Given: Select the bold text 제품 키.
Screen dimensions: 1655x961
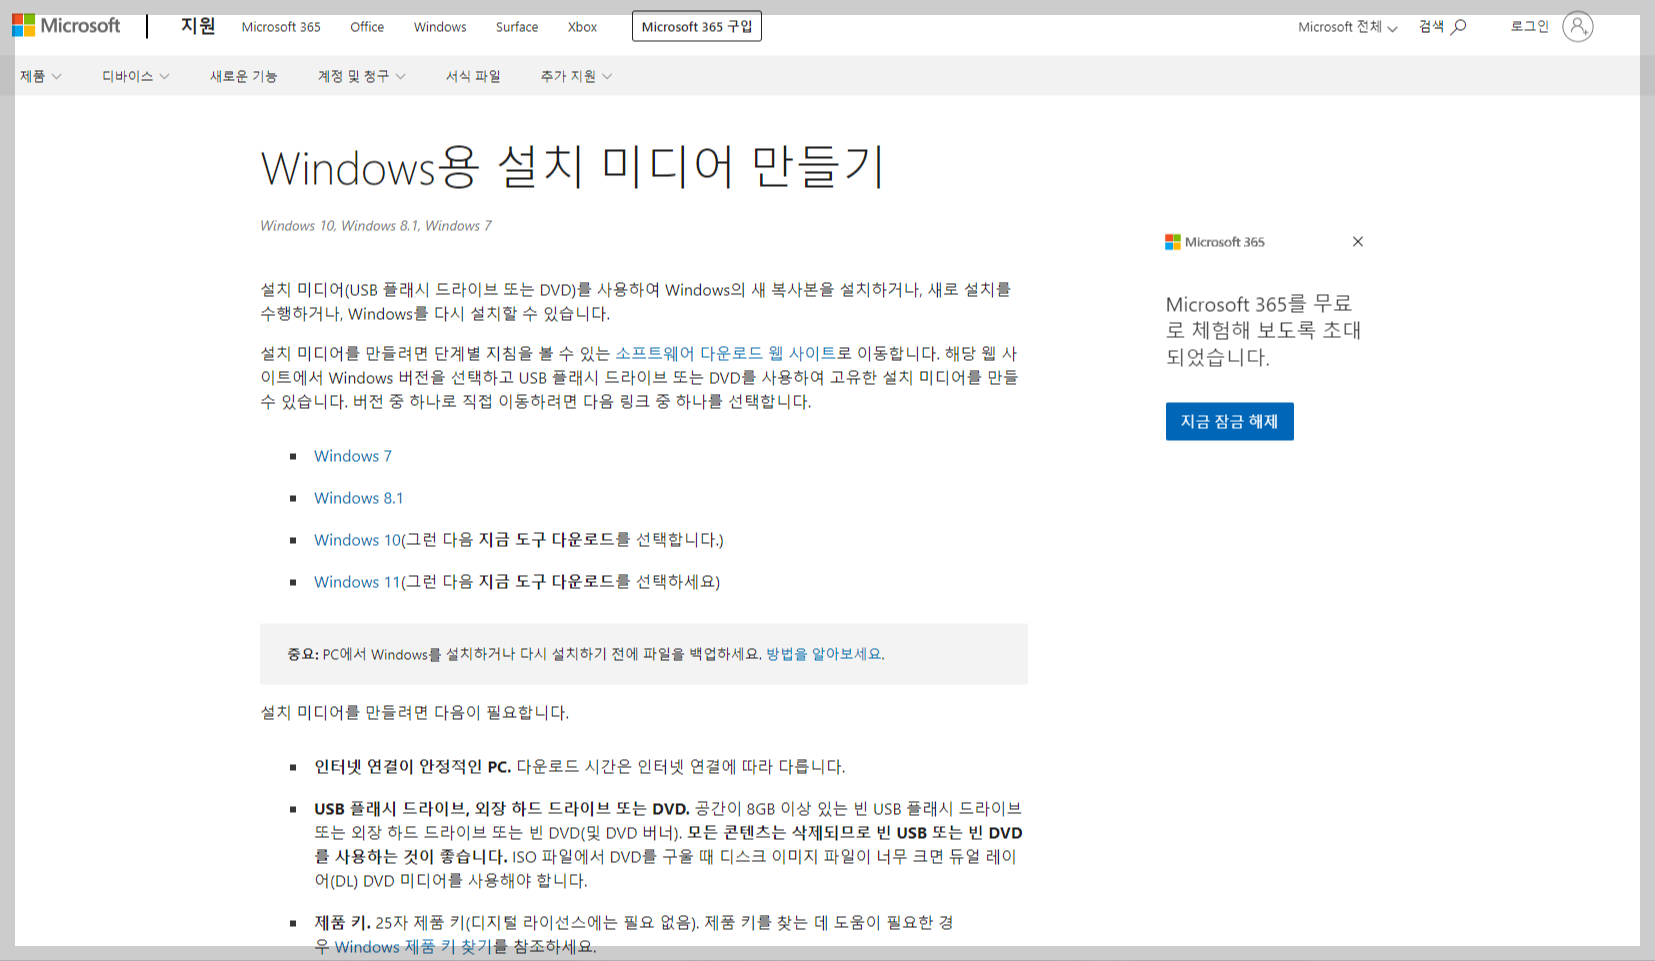Looking at the screenshot, I should coord(343,923).
